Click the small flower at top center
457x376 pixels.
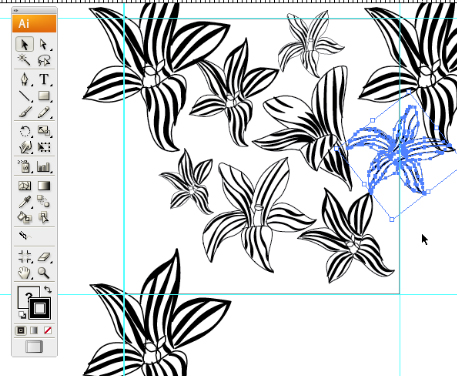pos(310,43)
